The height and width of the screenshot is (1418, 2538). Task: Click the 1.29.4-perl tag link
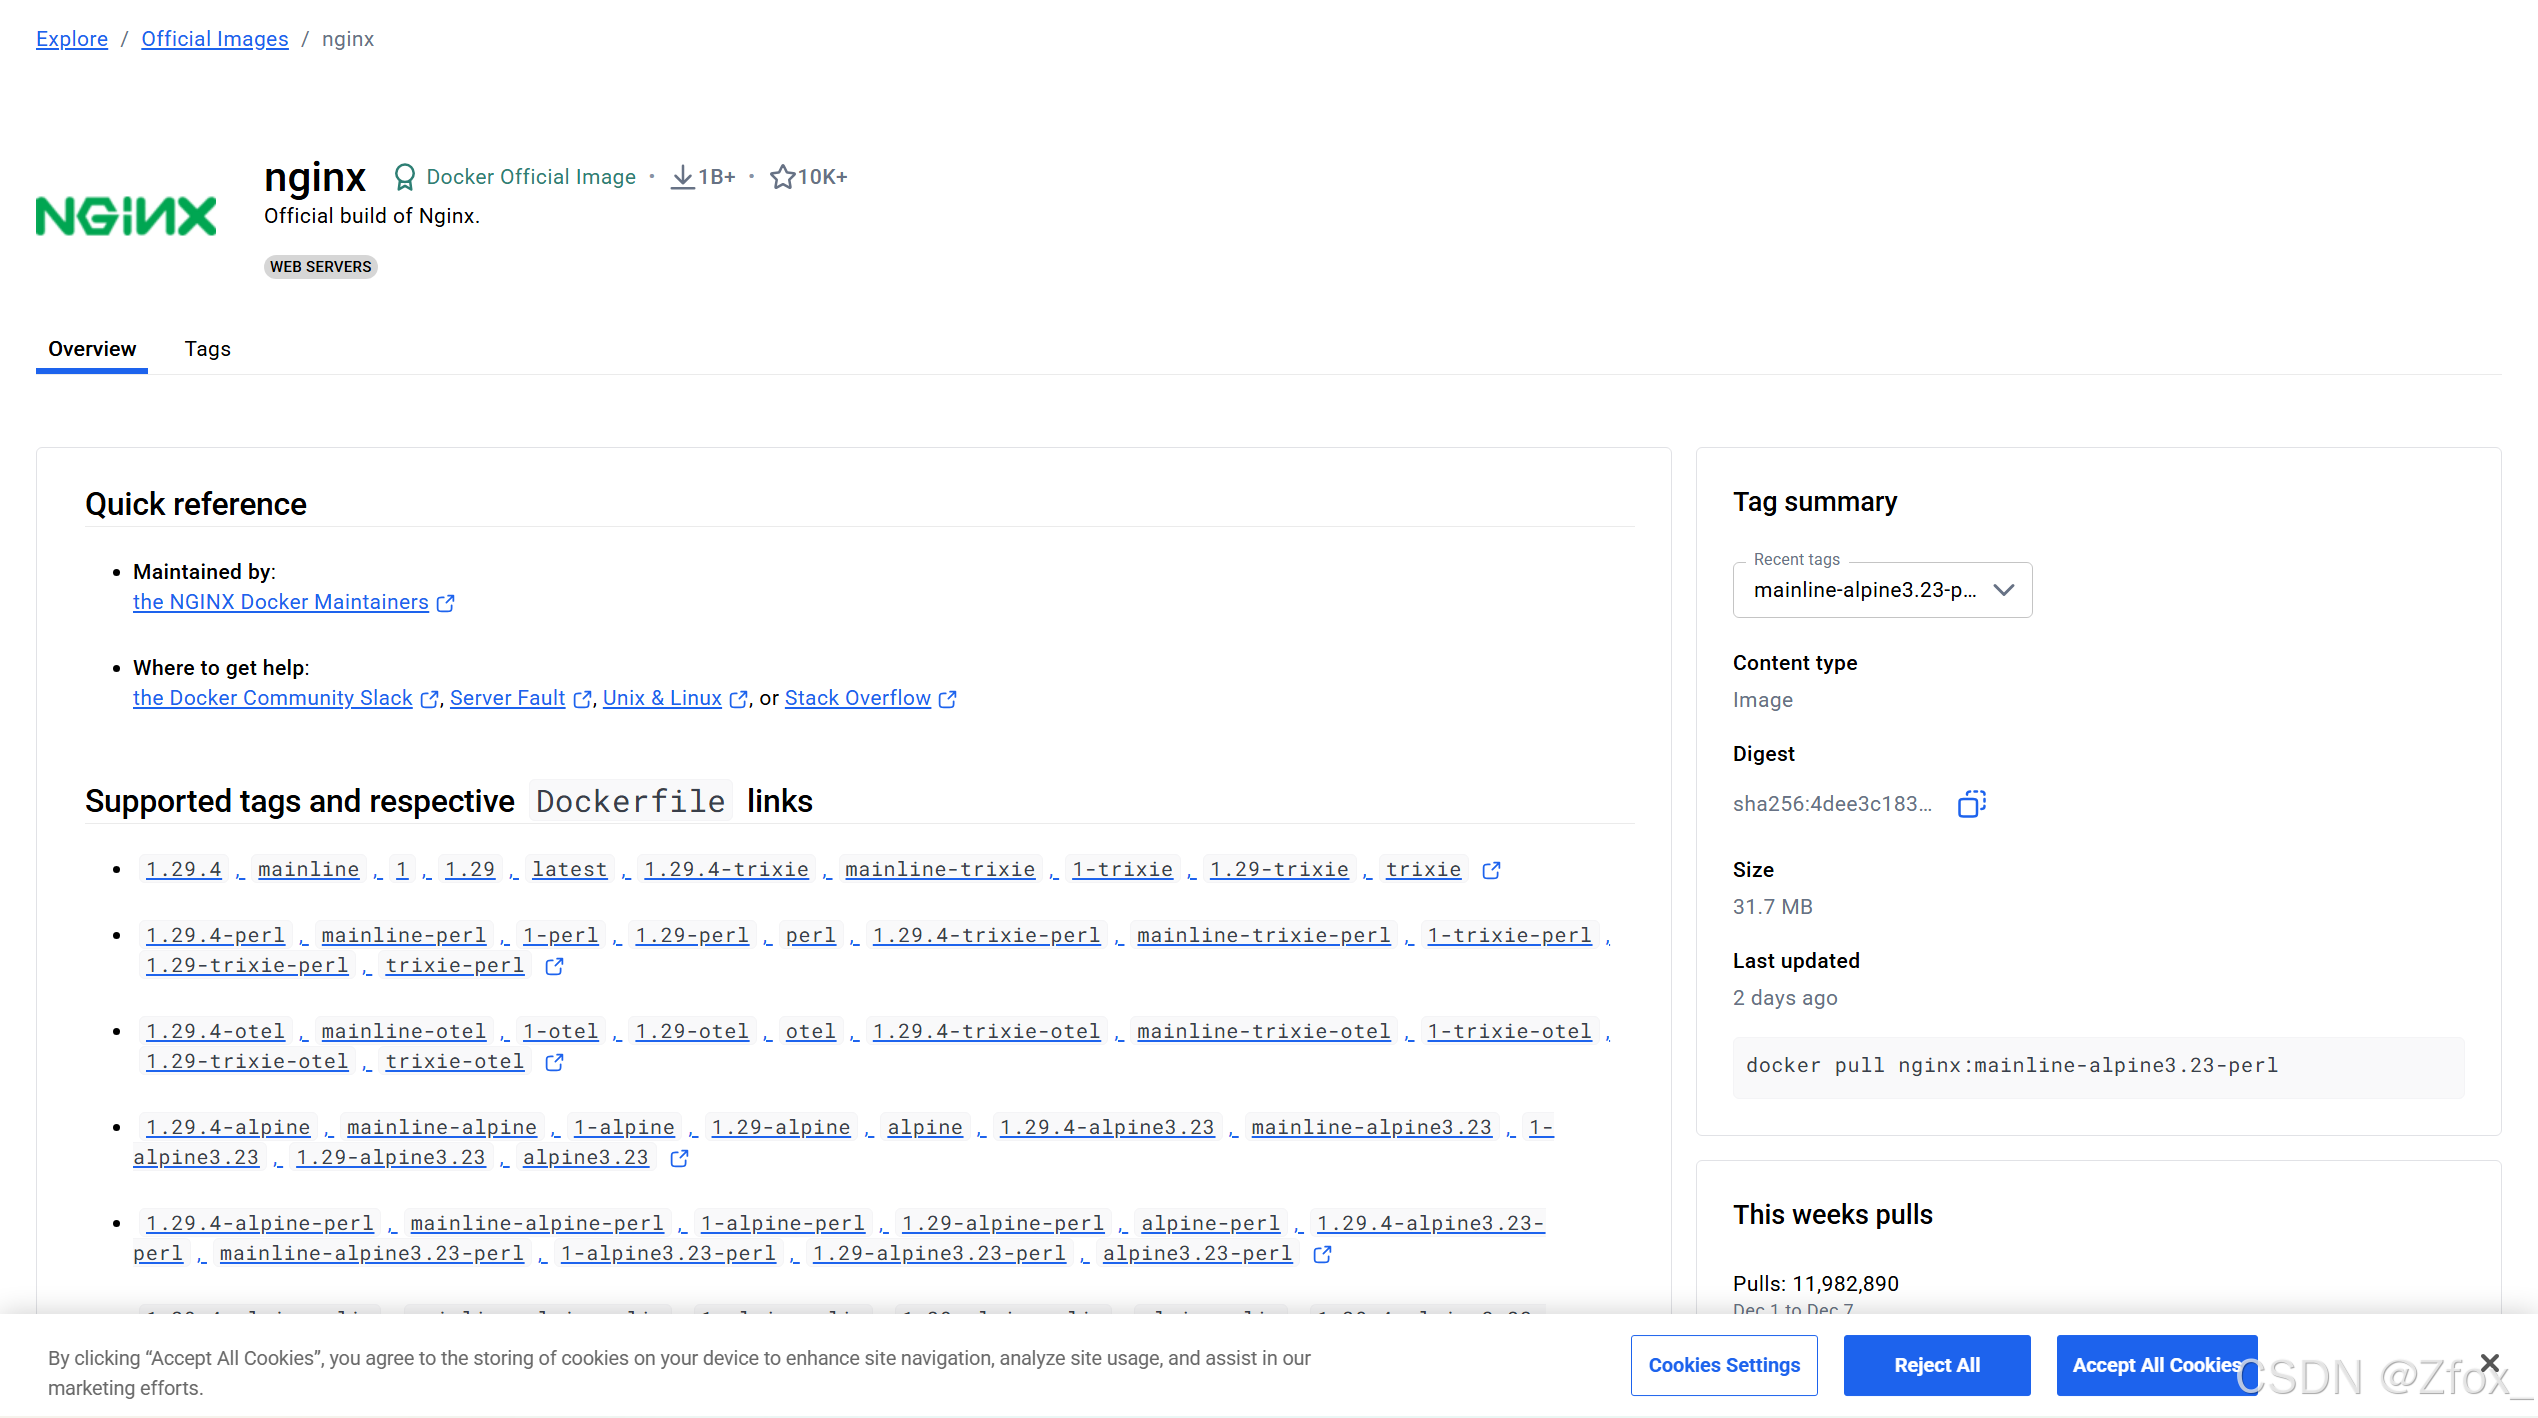pos(216,936)
